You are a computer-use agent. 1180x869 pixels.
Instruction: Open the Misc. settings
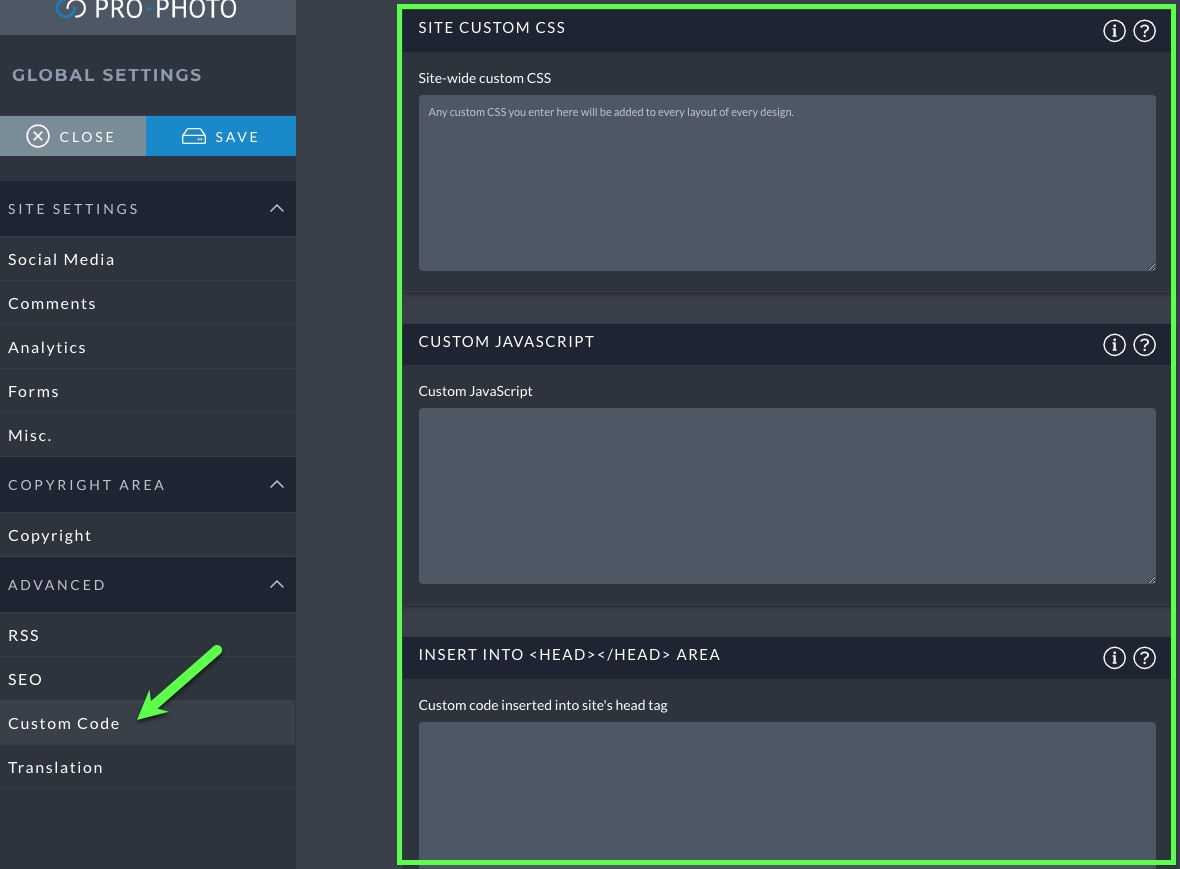tap(148, 435)
